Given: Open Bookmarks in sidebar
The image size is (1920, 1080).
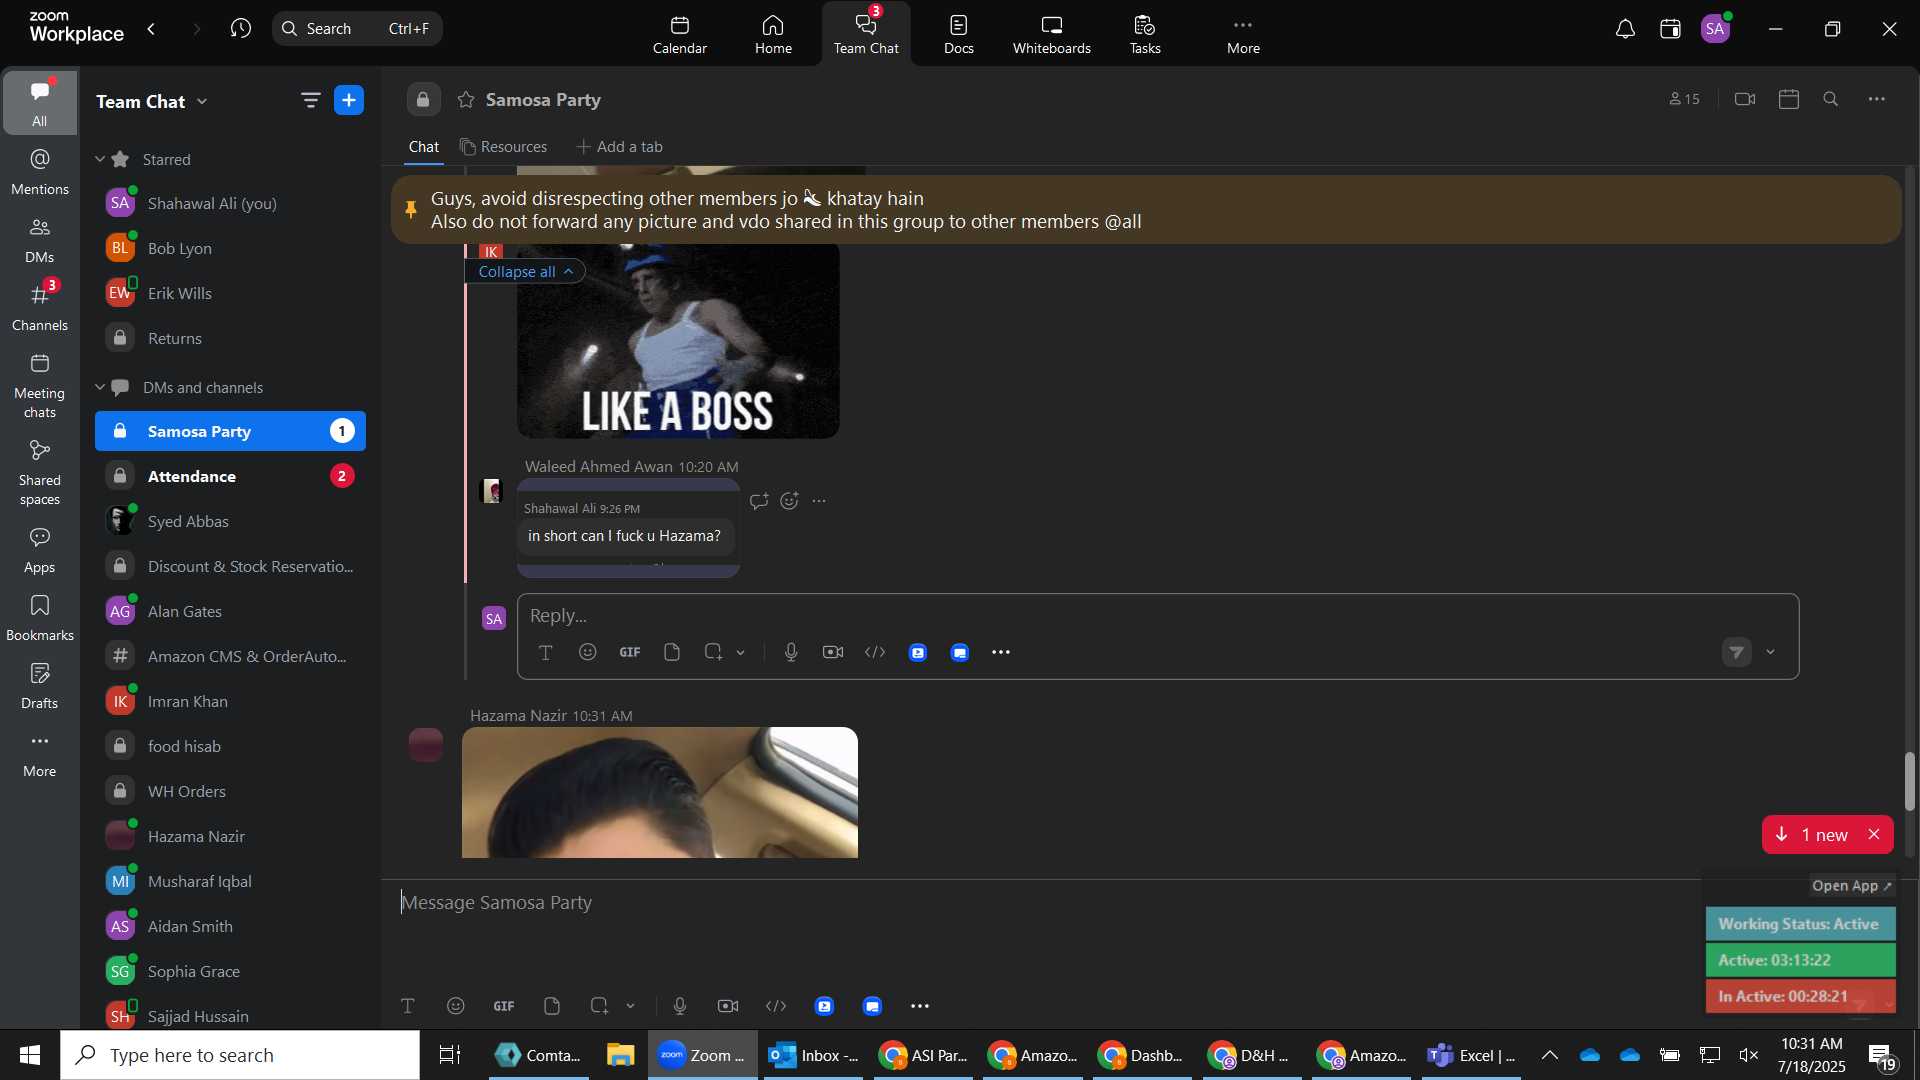Looking at the screenshot, I should click(40, 618).
